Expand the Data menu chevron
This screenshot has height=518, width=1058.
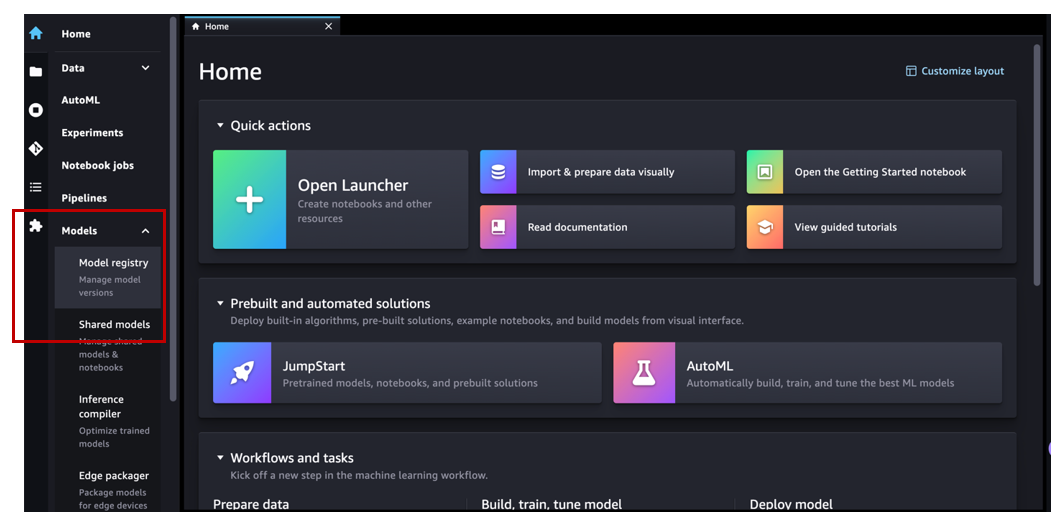(146, 67)
